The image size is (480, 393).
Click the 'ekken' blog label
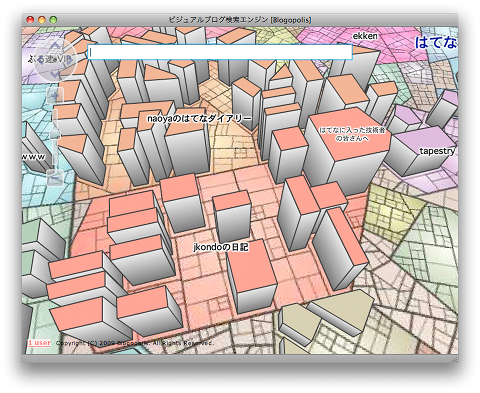pos(365,36)
